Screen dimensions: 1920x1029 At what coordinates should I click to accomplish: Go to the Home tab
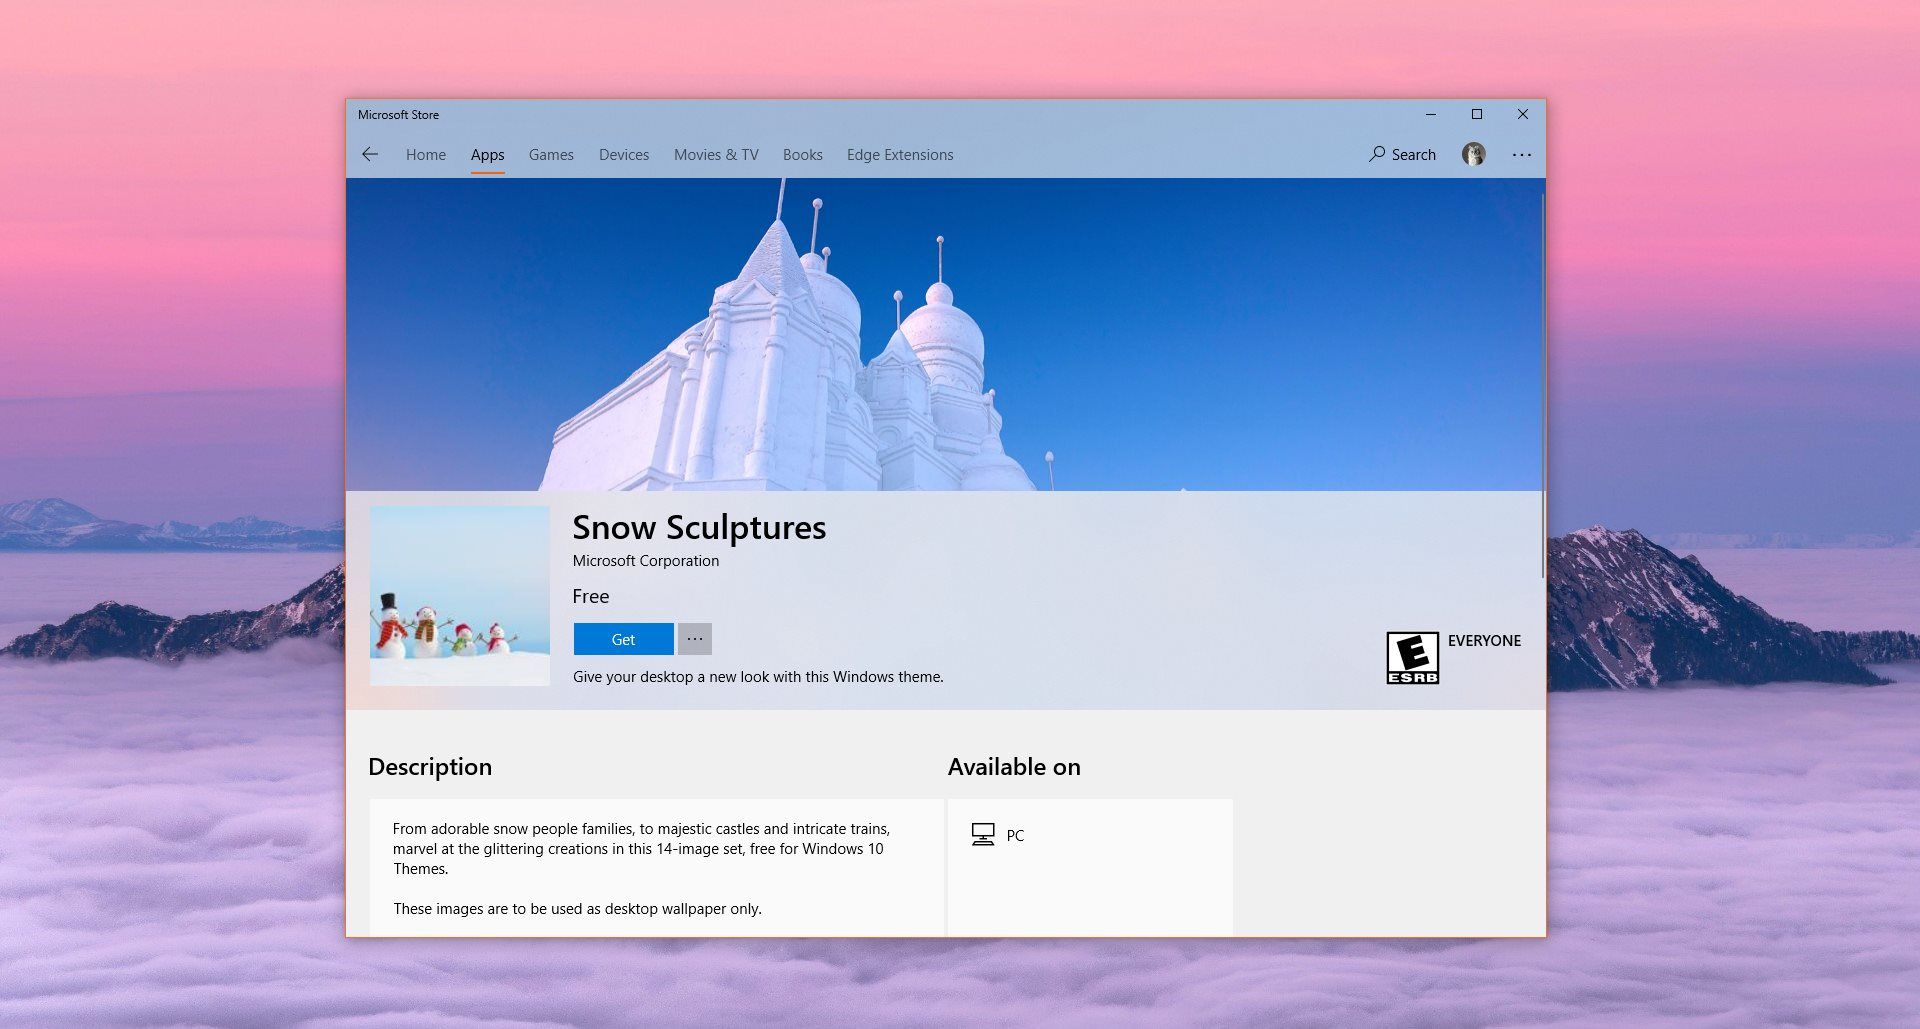click(425, 155)
